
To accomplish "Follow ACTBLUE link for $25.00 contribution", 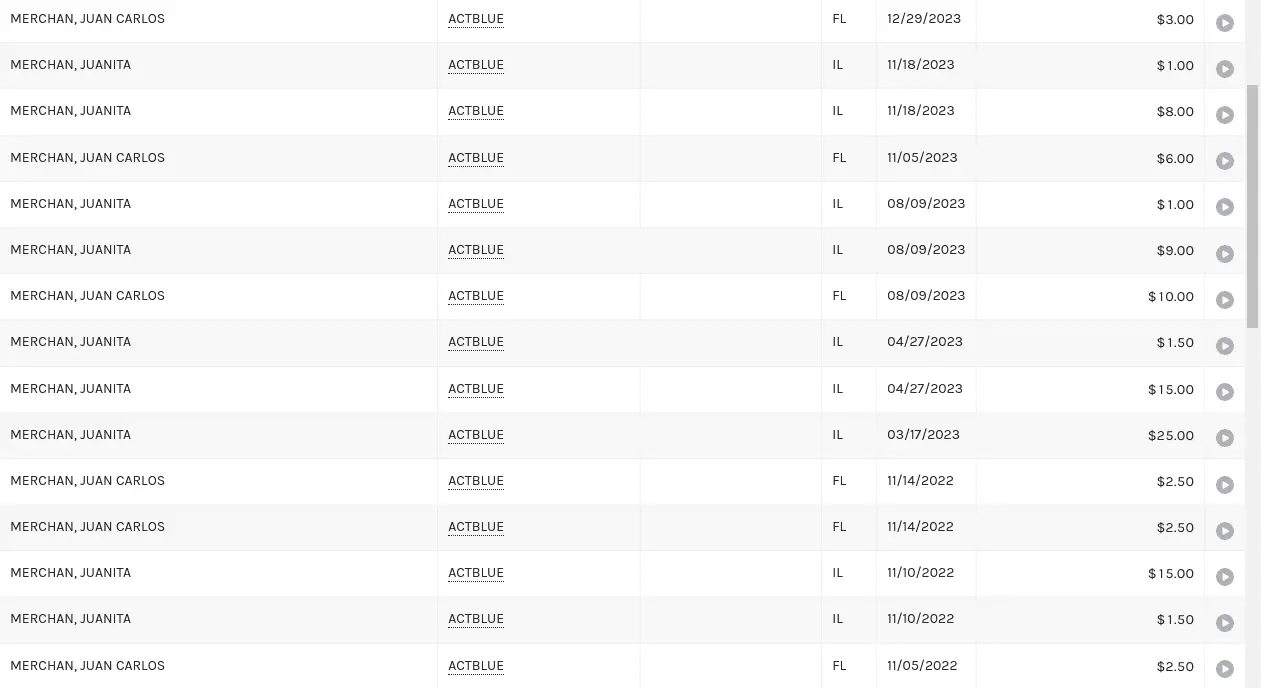I will coord(476,435).
